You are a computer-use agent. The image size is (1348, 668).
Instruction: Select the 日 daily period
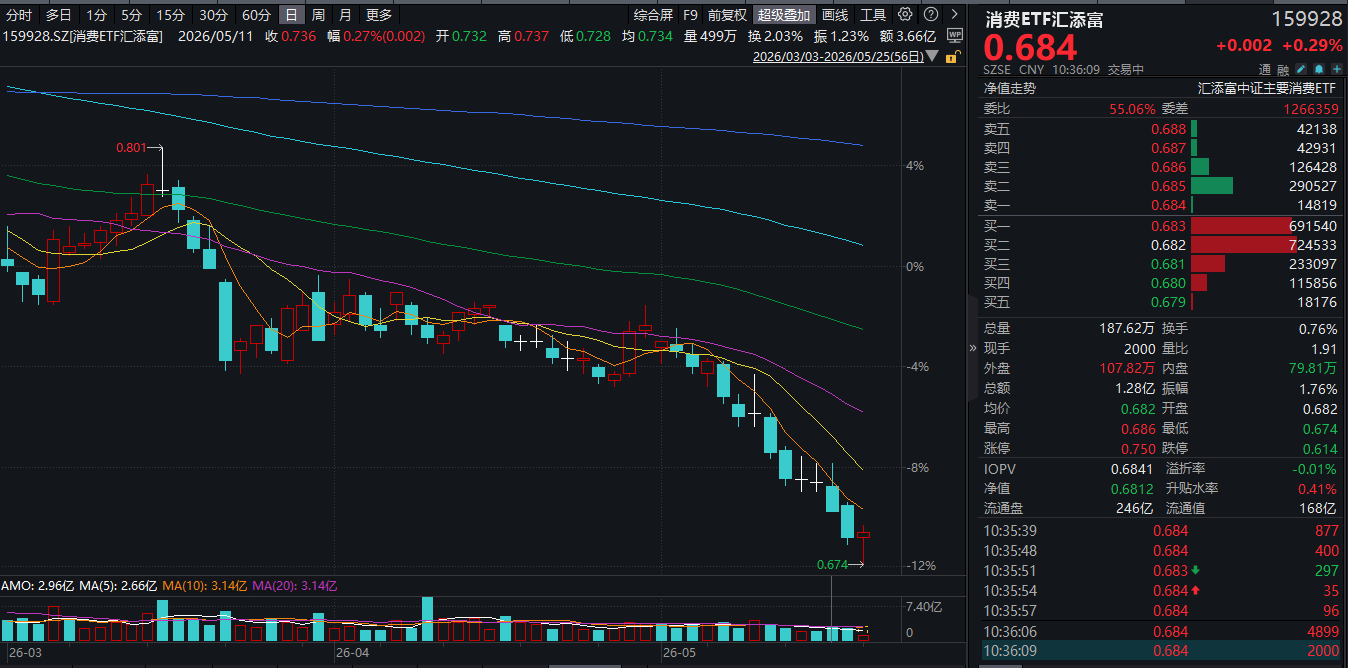pyautogui.click(x=291, y=15)
